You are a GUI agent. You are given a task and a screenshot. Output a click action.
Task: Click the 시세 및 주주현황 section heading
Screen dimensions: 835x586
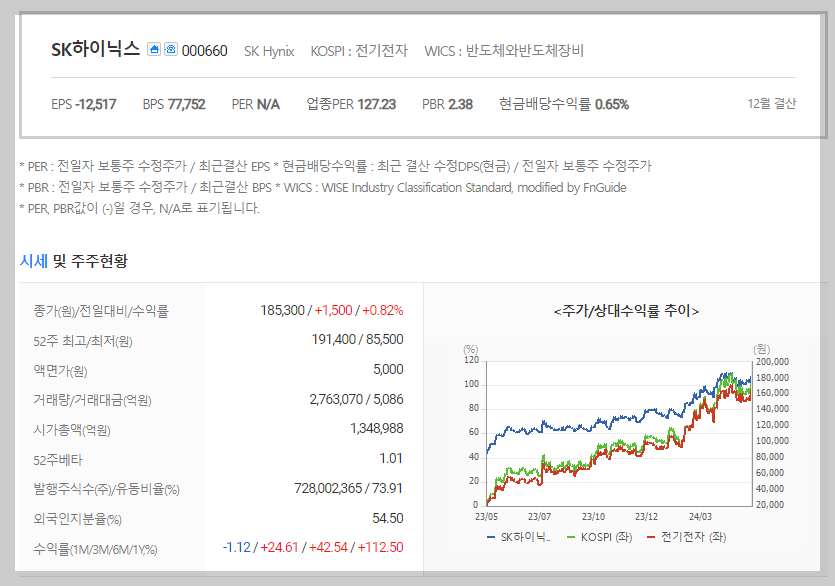pyautogui.click(x=73, y=261)
